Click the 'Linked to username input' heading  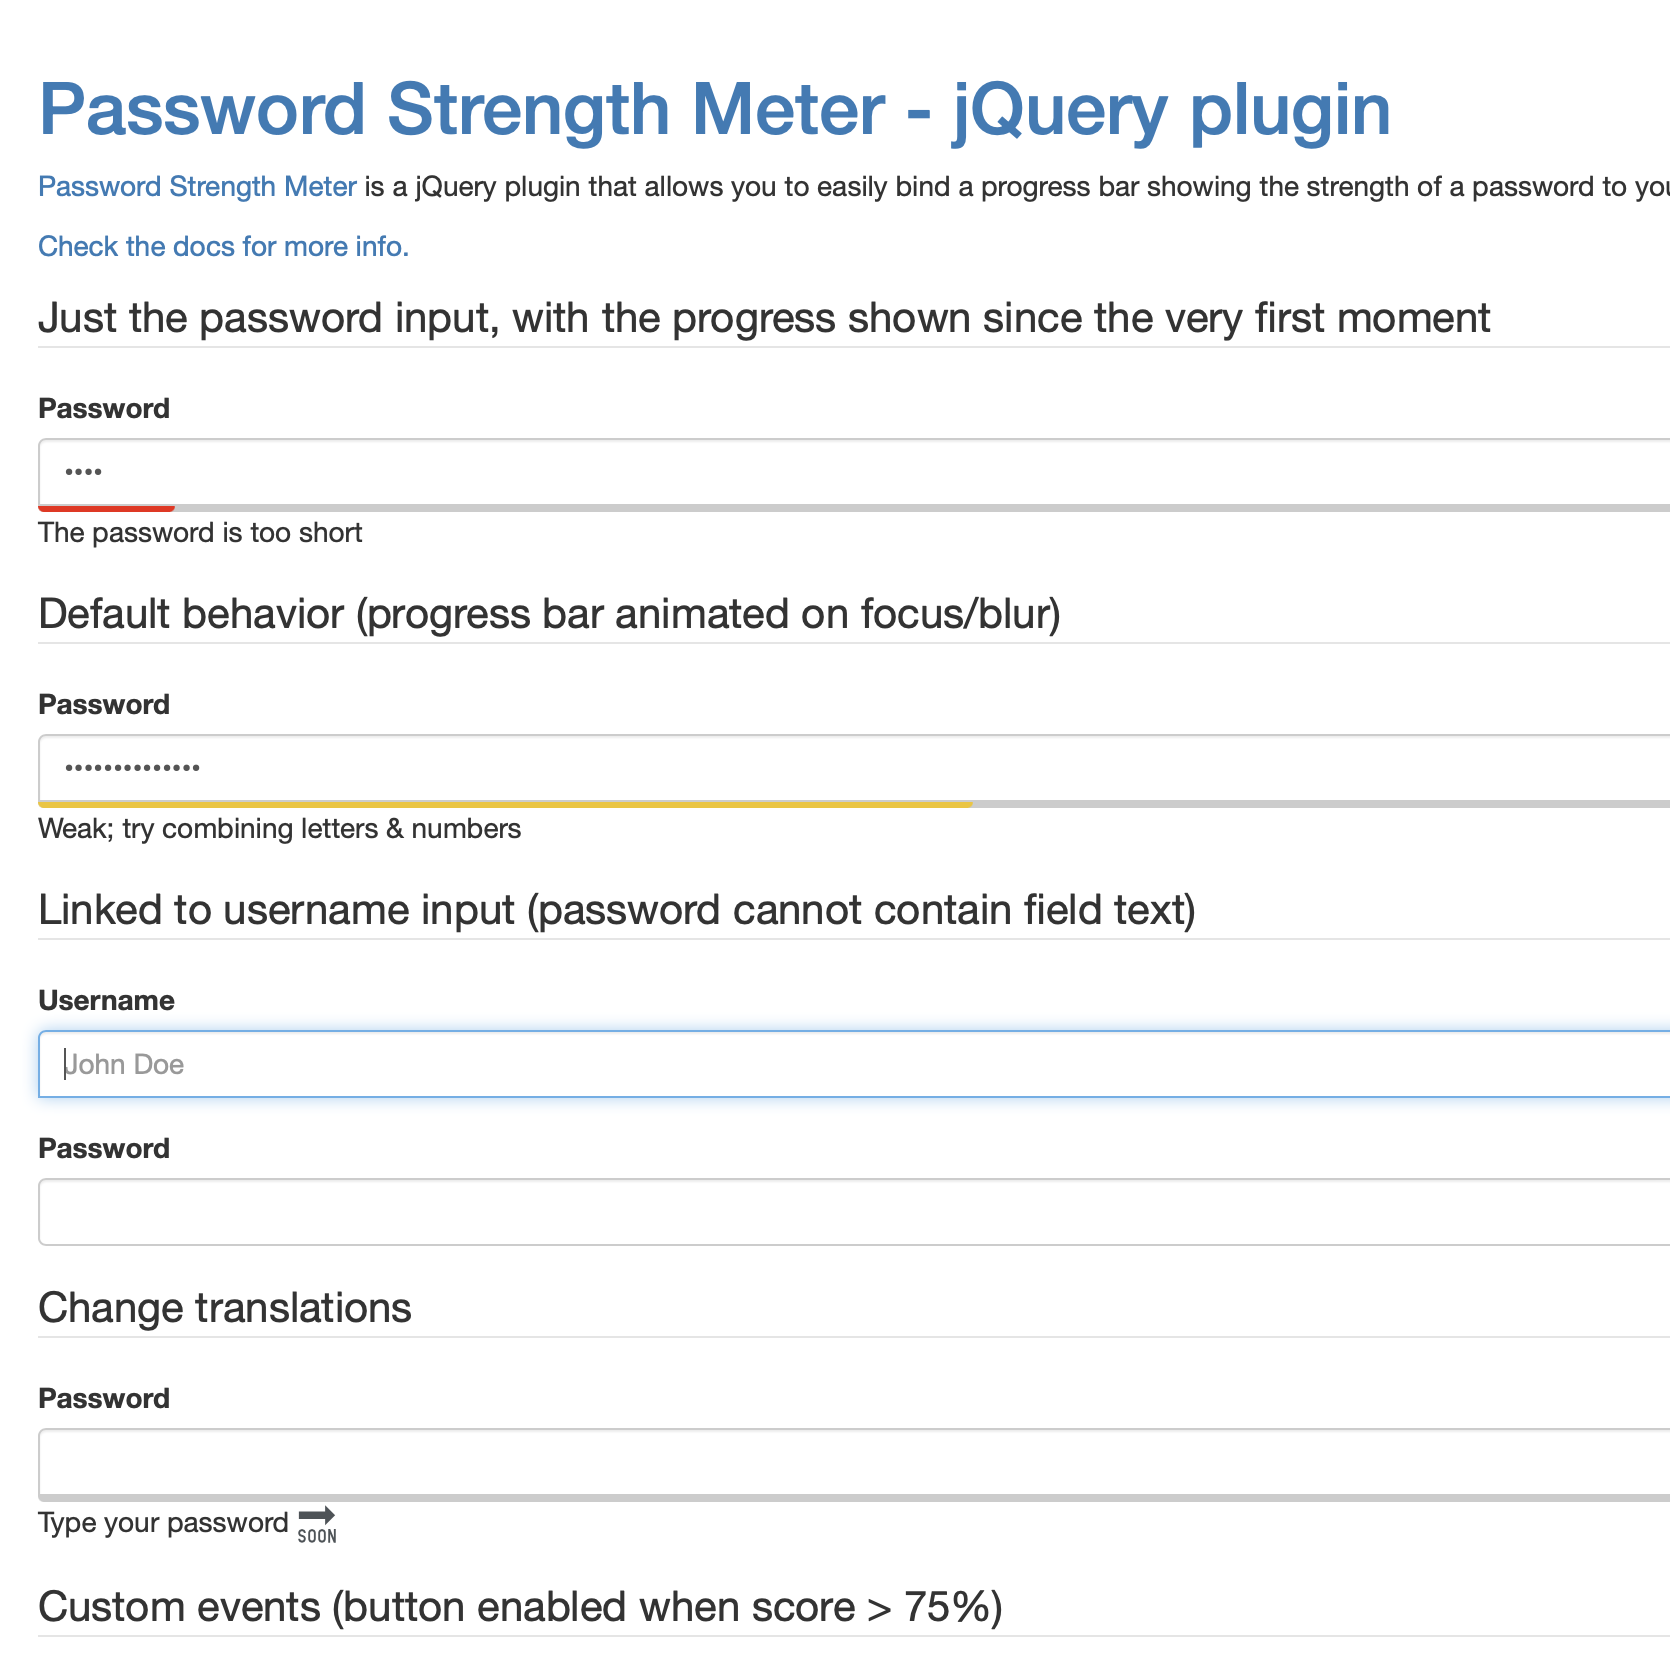(x=616, y=911)
